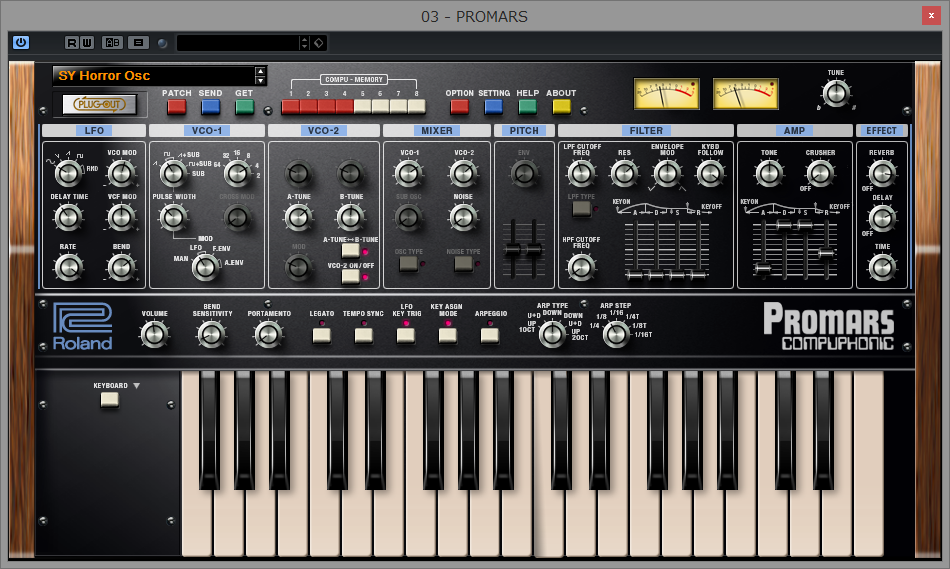Toggle the LPF TYPE switch
950x569 pixels.
click(581, 208)
